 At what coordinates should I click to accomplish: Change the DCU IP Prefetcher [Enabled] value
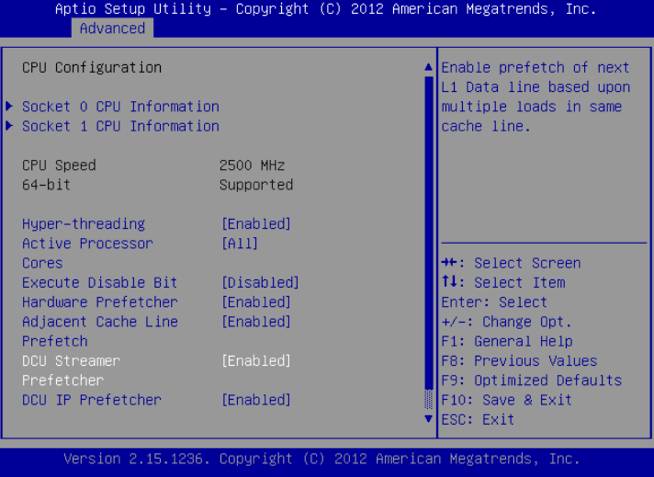(256, 400)
